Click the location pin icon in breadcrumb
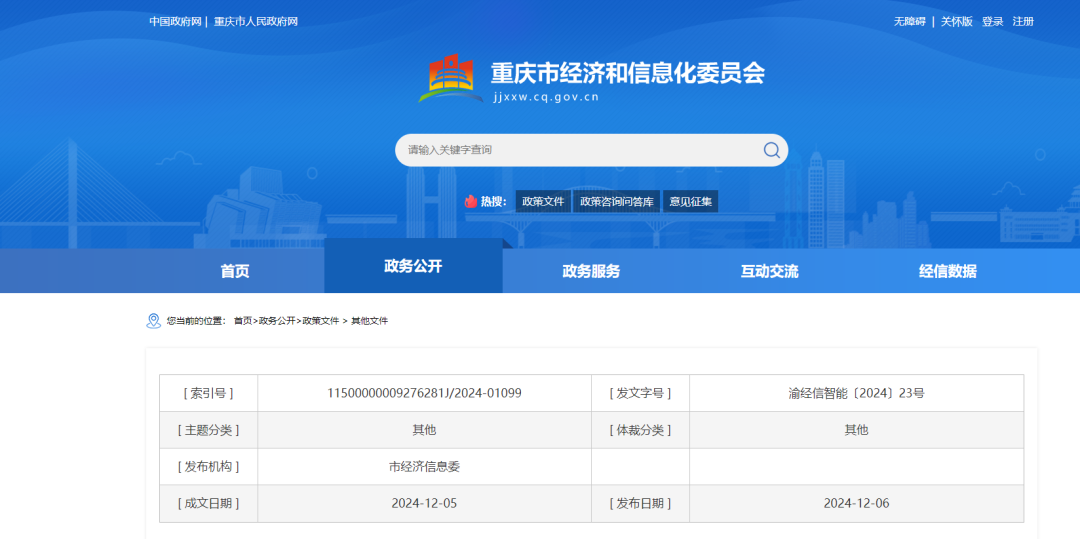The image size is (1080, 539). 153,321
